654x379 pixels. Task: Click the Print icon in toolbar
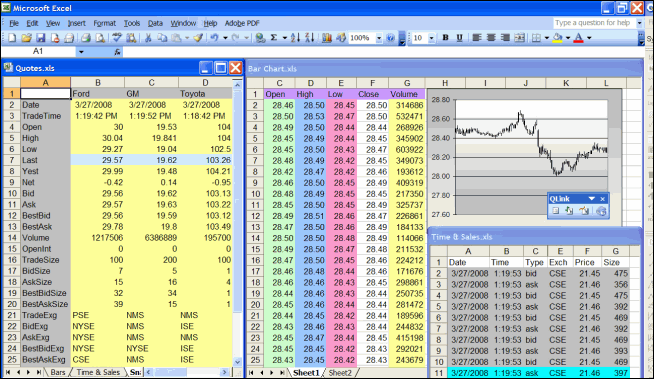(x=86, y=38)
